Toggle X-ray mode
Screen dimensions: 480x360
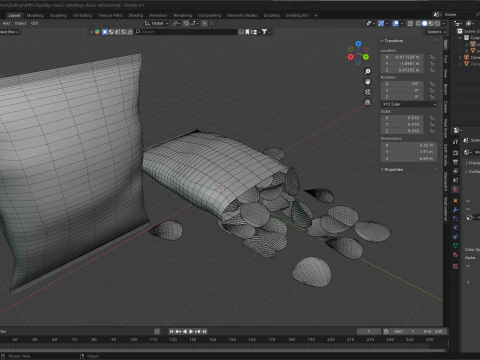(410, 23)
